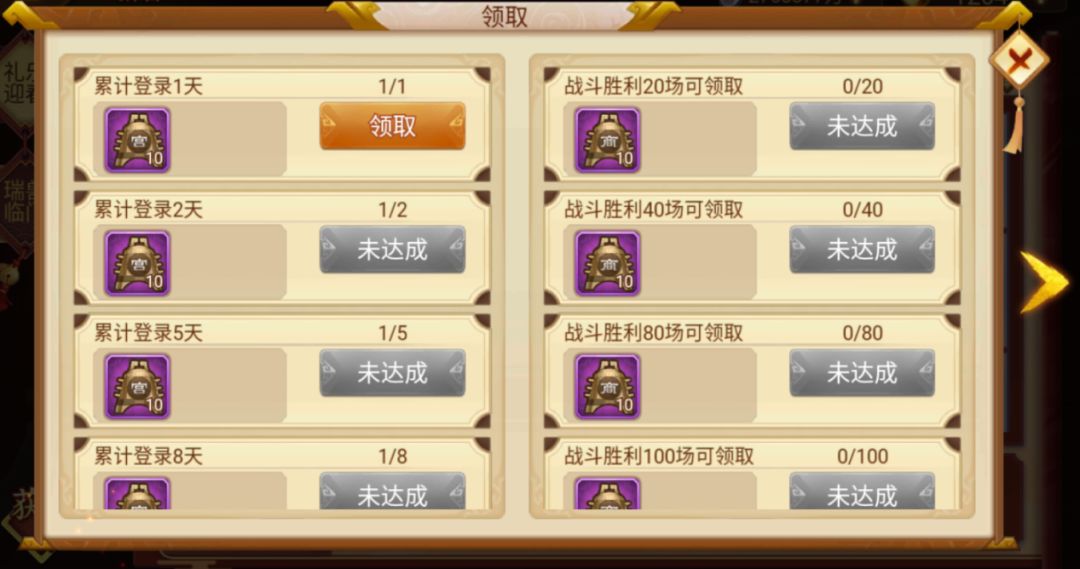
Task: Tap the bell reward icon for 累计登录2天
Action: [x=137, y=263]
